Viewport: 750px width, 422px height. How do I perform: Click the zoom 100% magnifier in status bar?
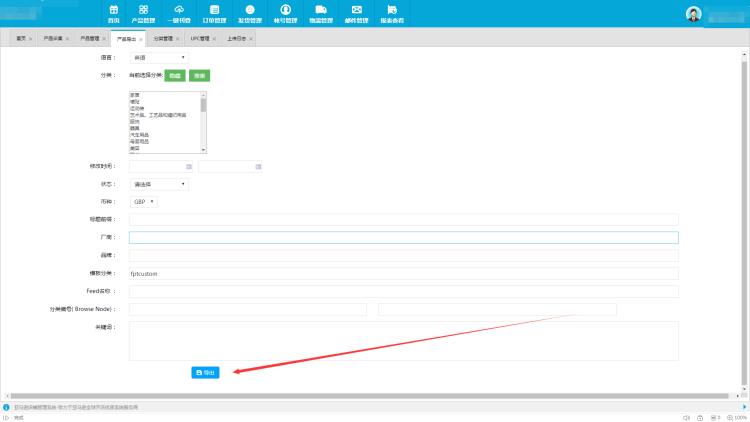(729, 418)
